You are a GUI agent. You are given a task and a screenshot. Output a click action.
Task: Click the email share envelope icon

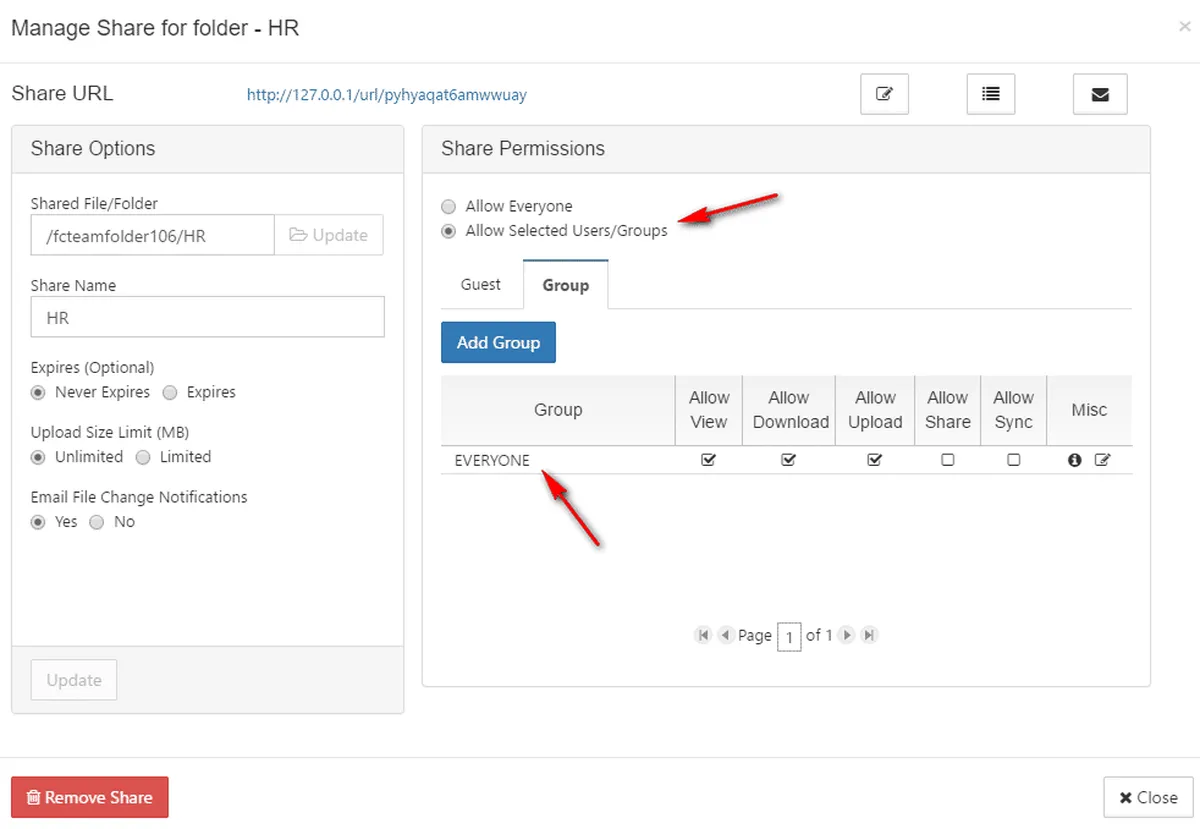tap(1100, 94)
